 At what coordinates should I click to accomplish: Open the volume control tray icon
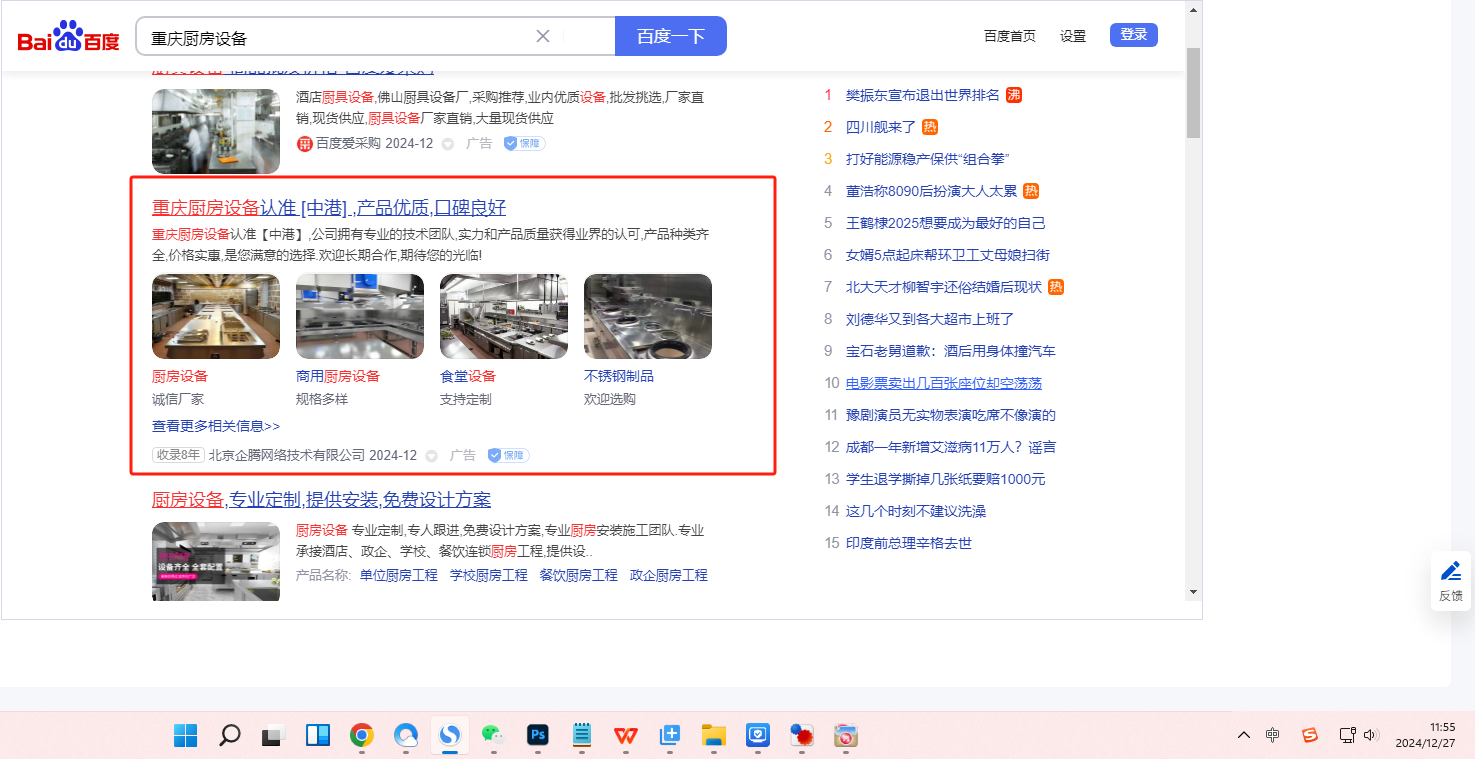click(x=1371, y=735)
